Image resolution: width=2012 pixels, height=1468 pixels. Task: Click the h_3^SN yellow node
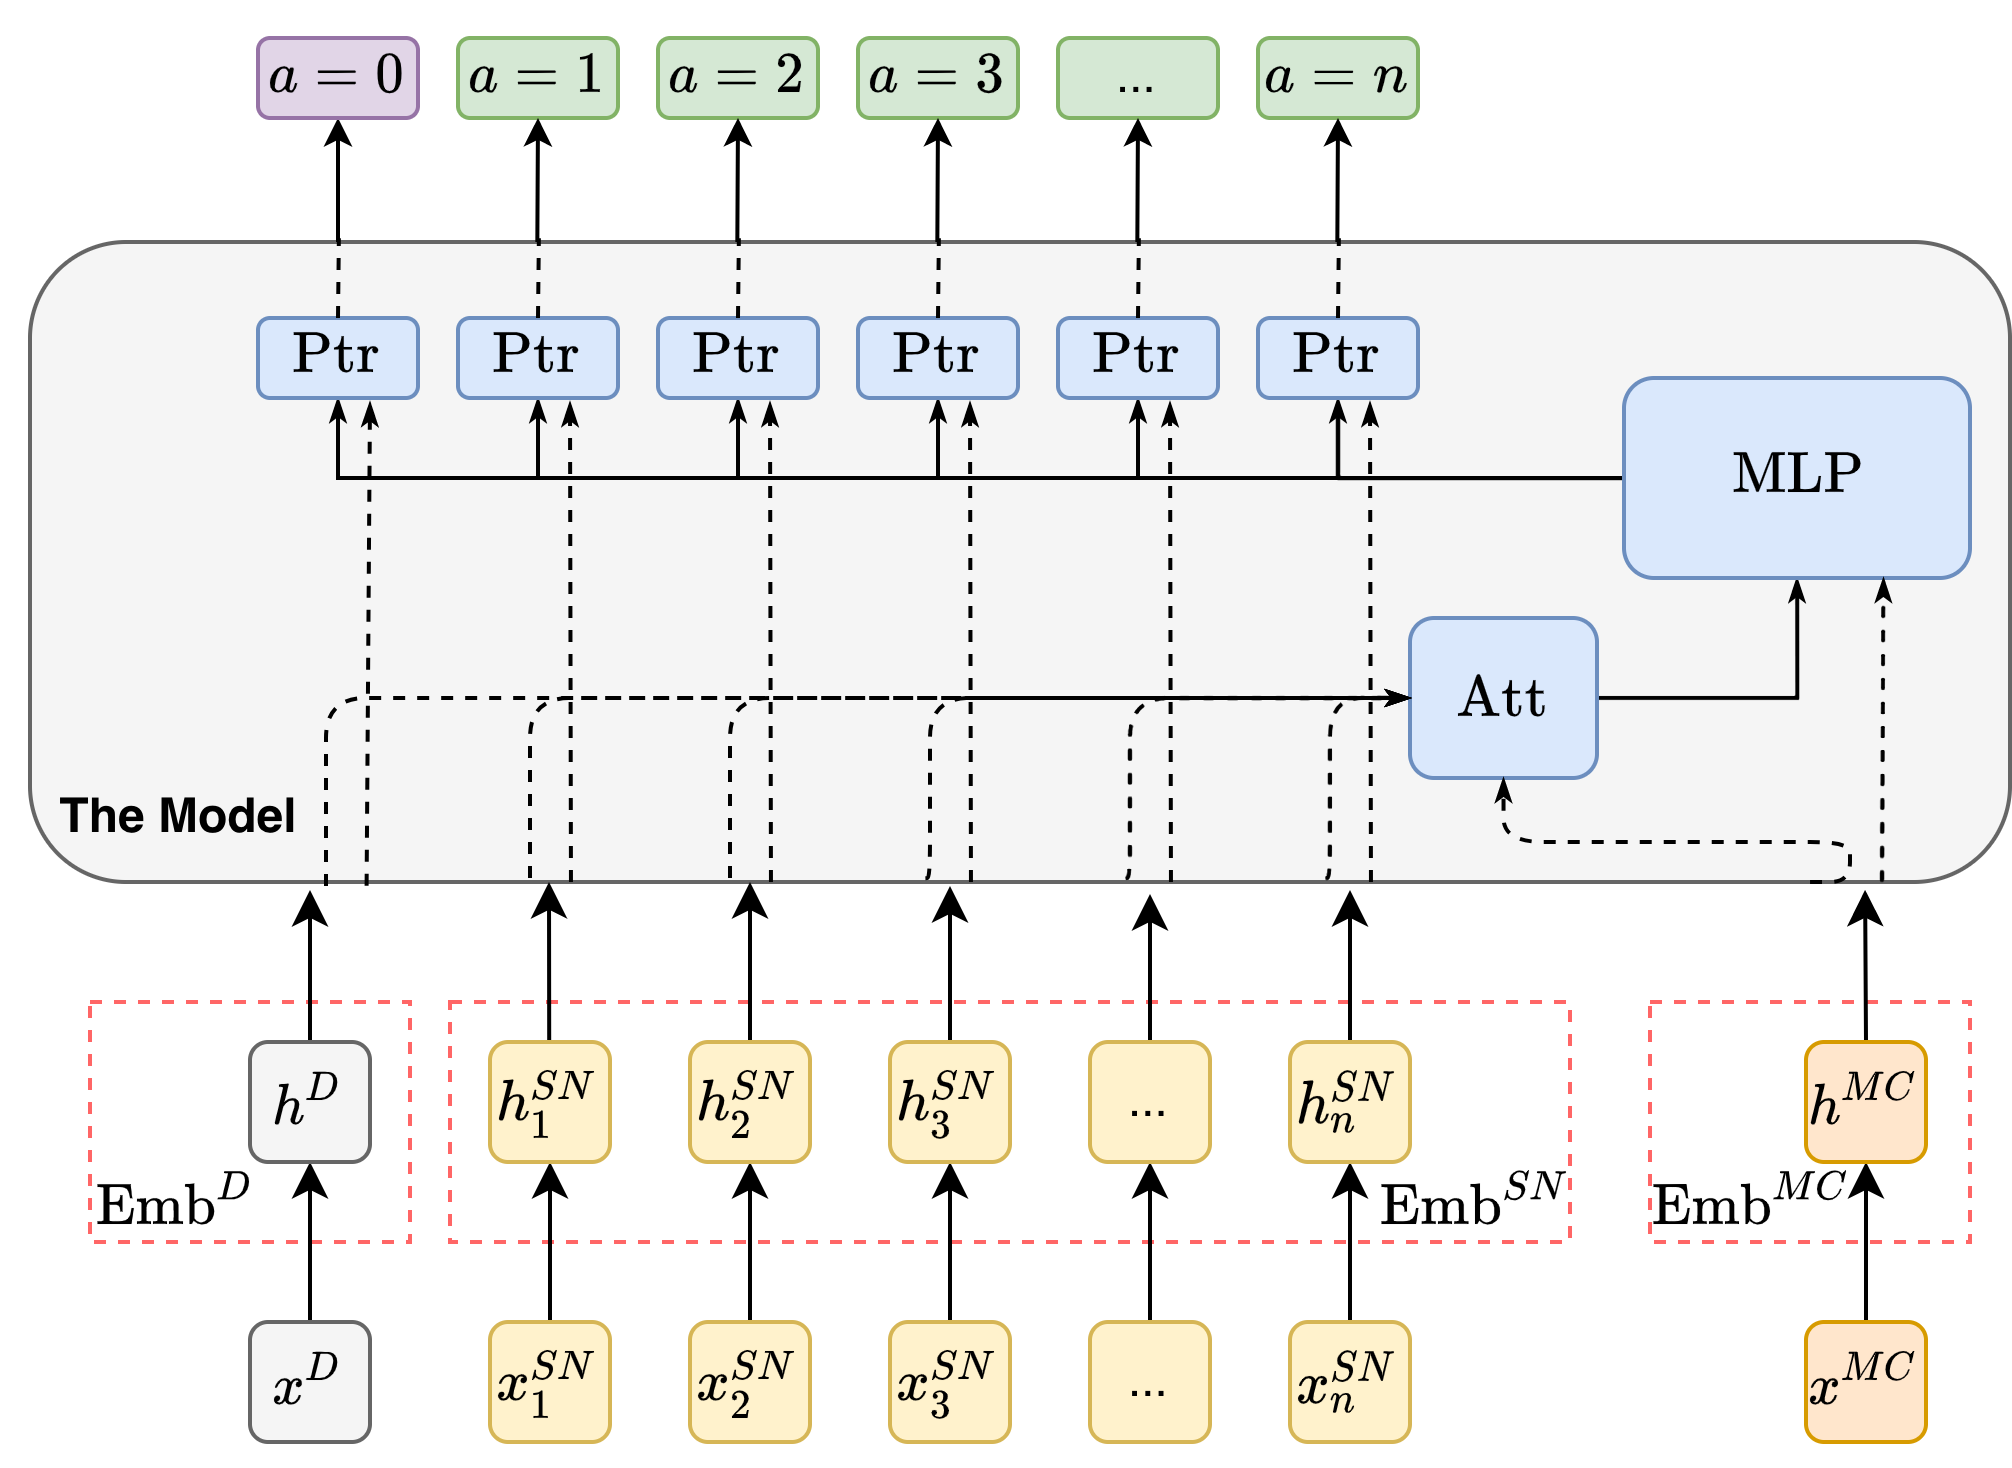(x=949, y=1102)
